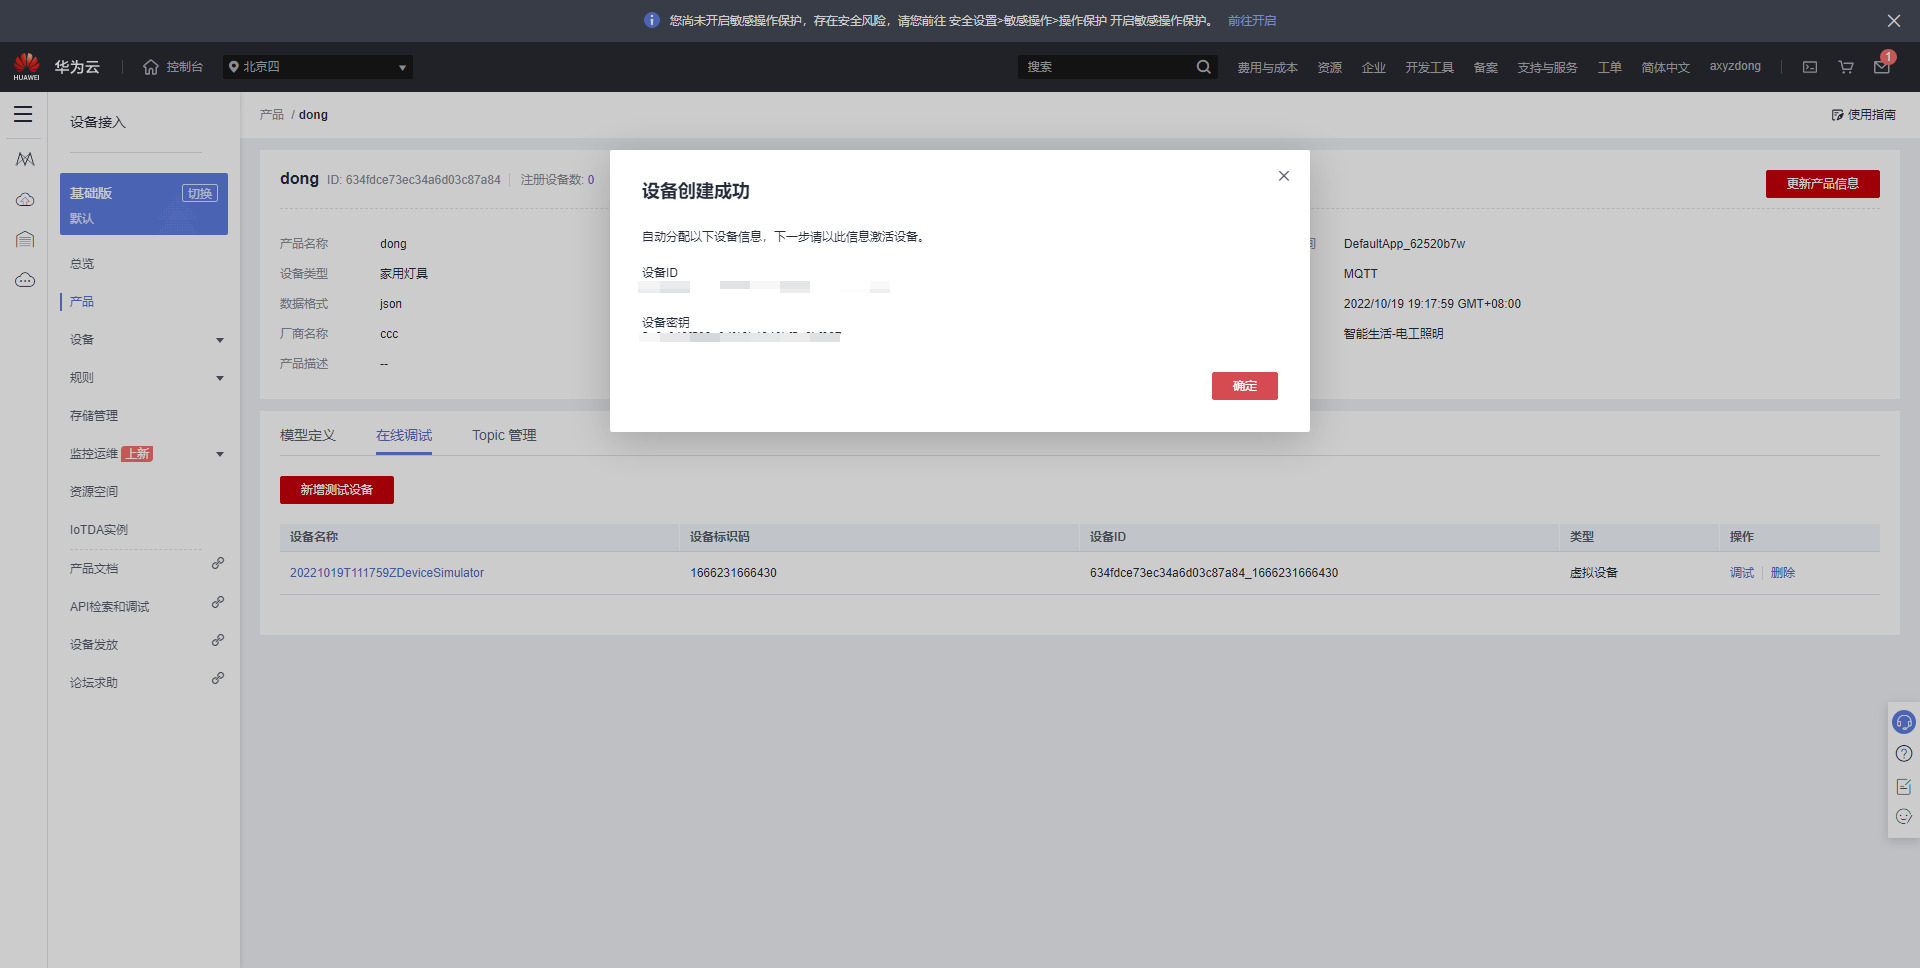Click the 更新产品信息 button
This screenshot has height=968, width=1920.
(1823, 184)
